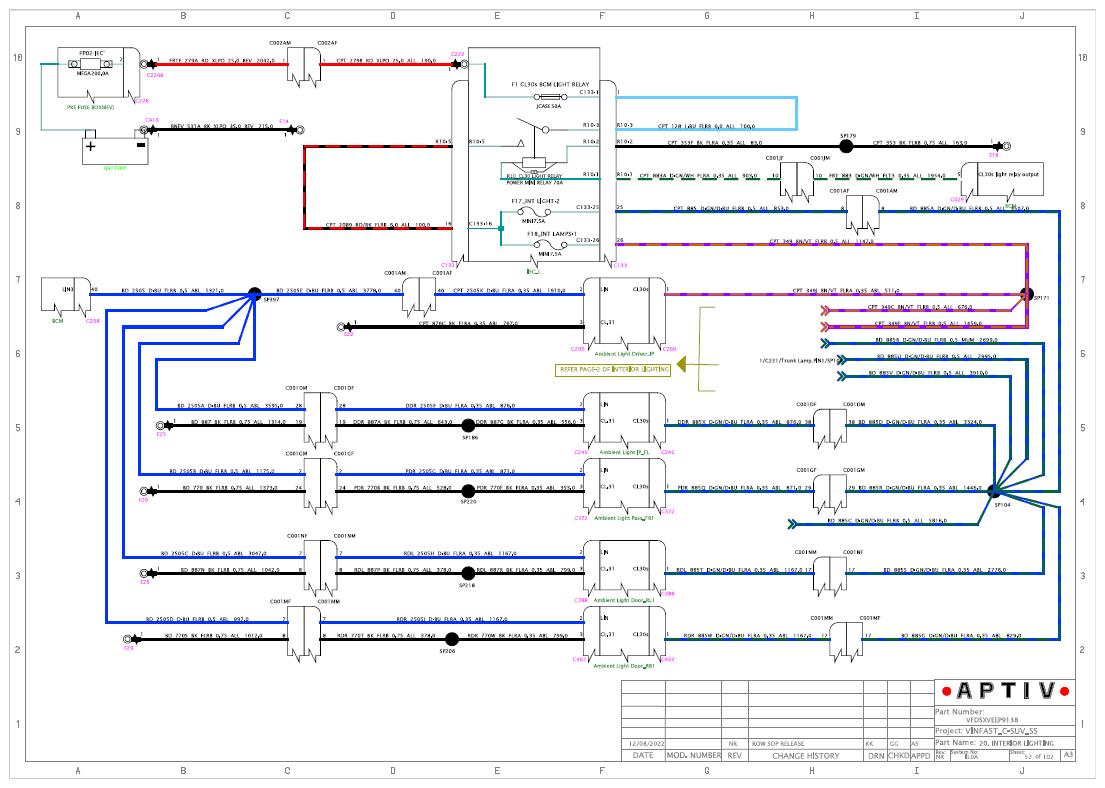This screenshot has width=1105, height=788.
Task: Click splice node SP186
Action: tap(468, 425)
